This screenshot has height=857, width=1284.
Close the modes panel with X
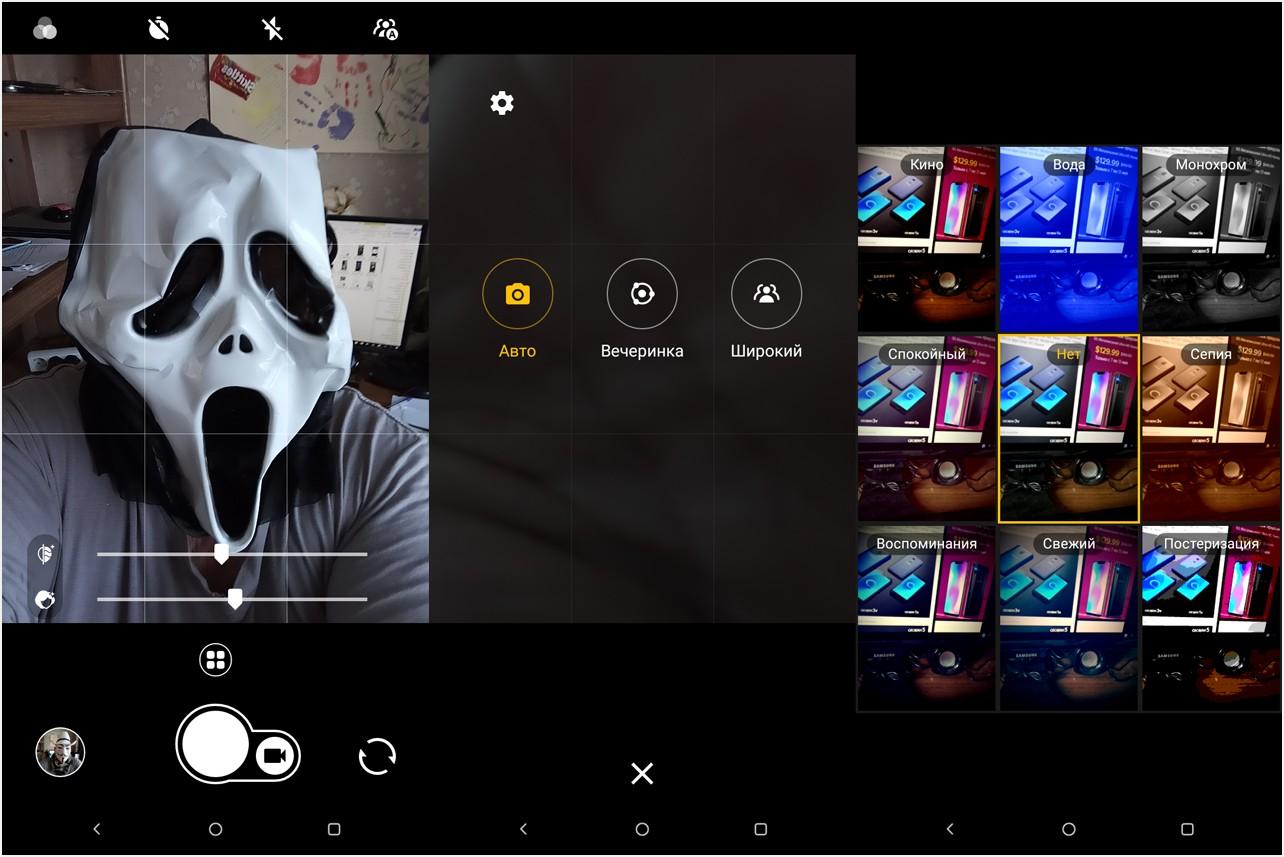click(x=642, y=773)
